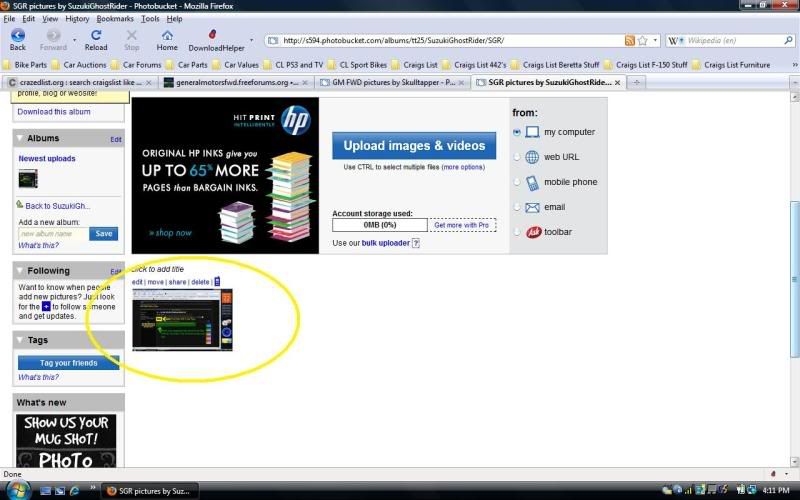The image size is (800, 500).
Task: Open Craigs List Furniture bookmark folder
Action: click(x=732, y=65)
